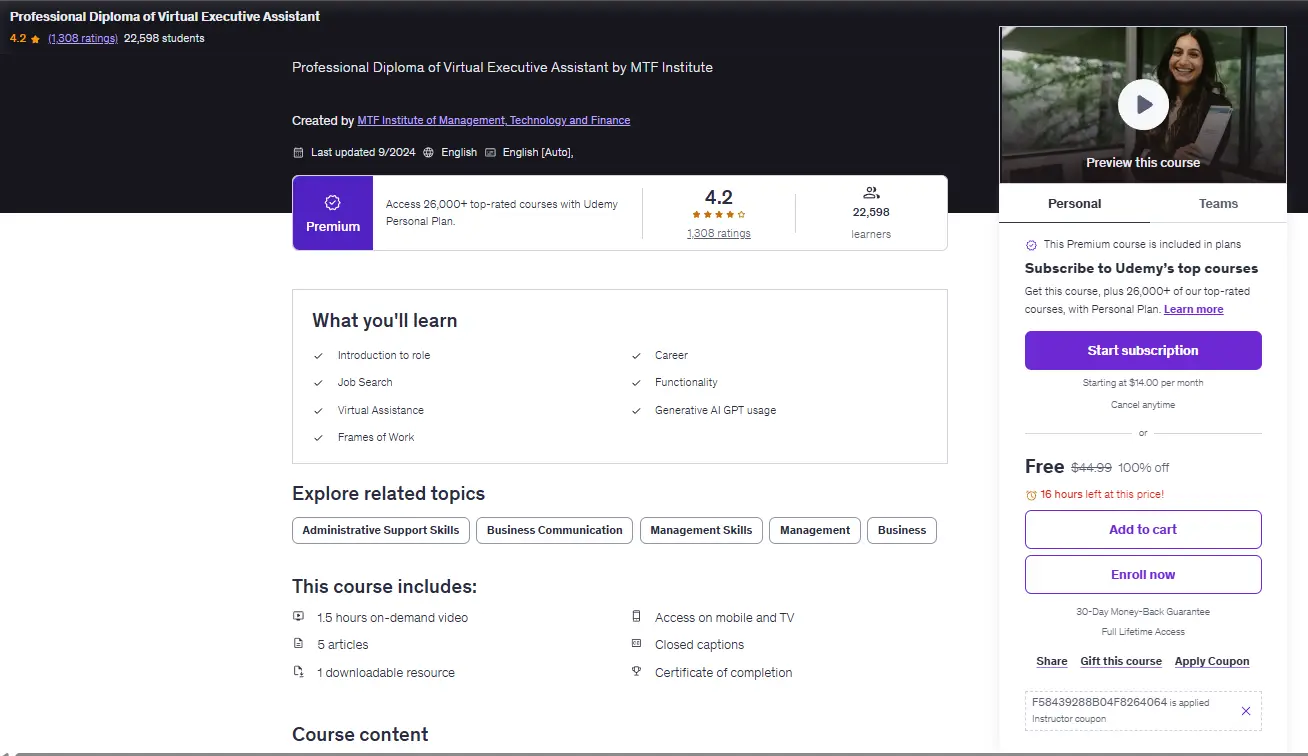This screenshot has height=756, width=1308.
Task: Click 'Certificate of completion' text
Action: (x=724, y=672)
